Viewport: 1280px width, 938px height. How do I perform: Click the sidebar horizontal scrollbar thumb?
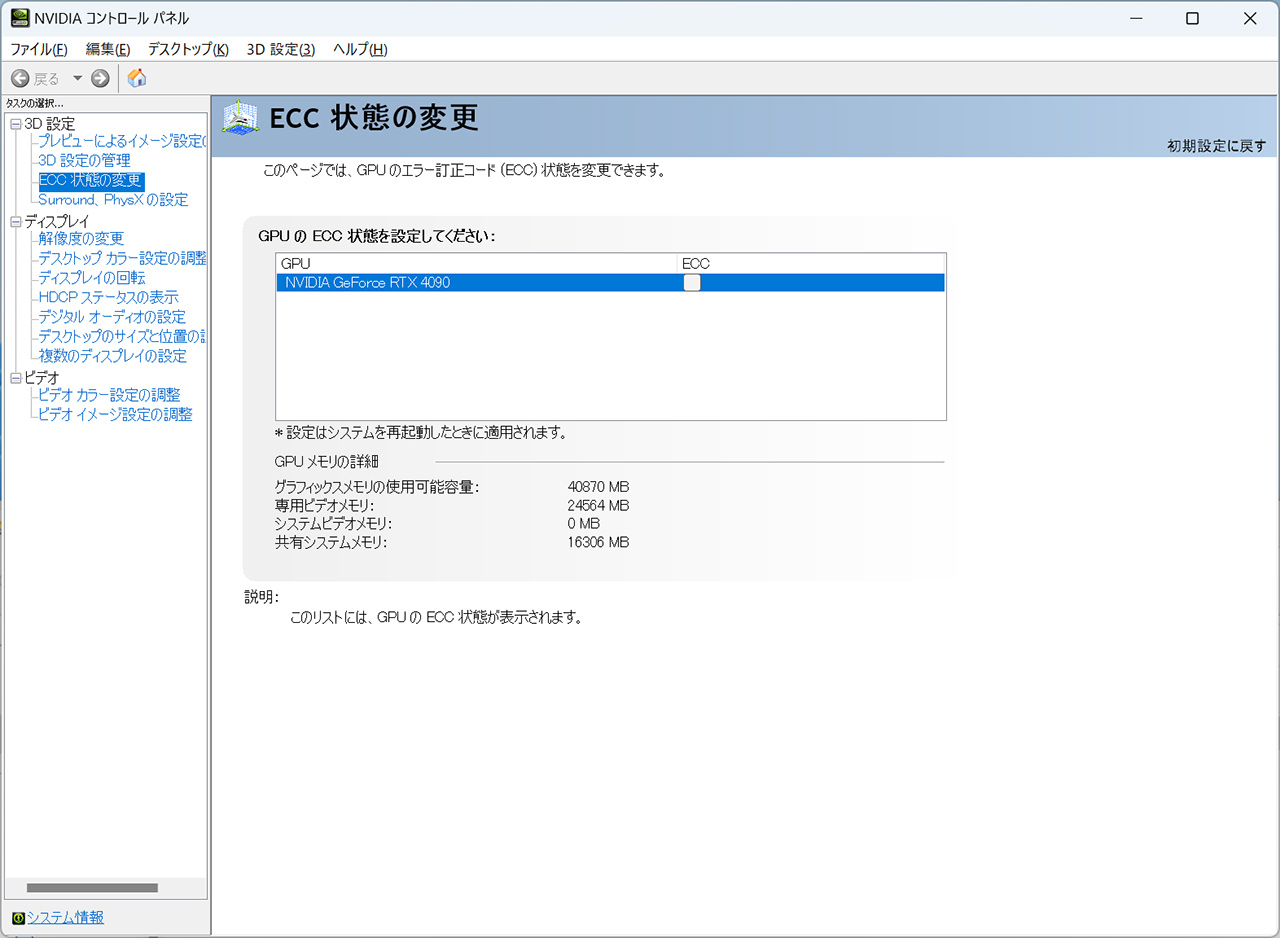click(x=92, y=888)
